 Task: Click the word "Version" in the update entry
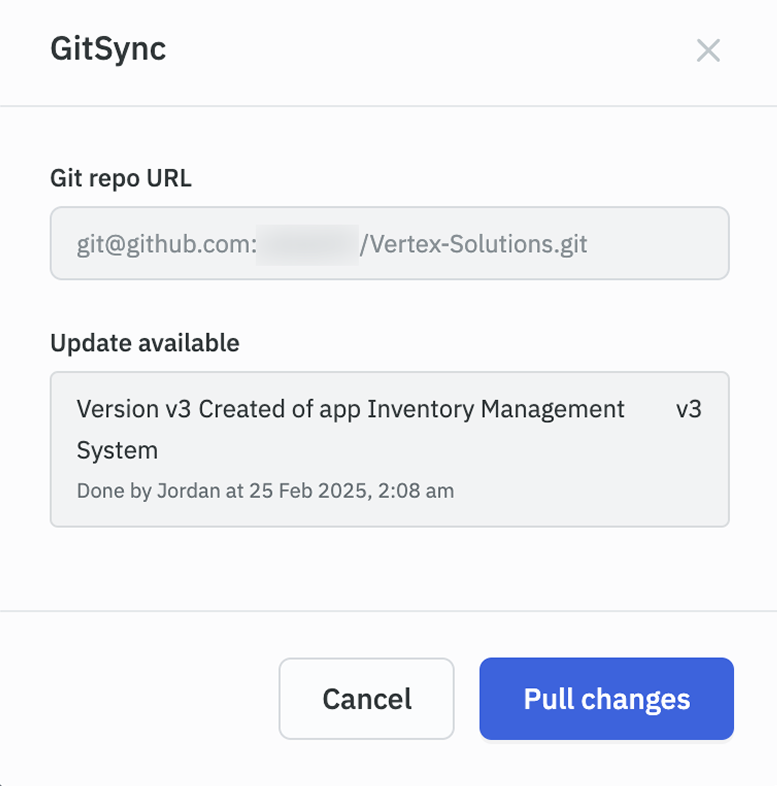pos(111,409)
